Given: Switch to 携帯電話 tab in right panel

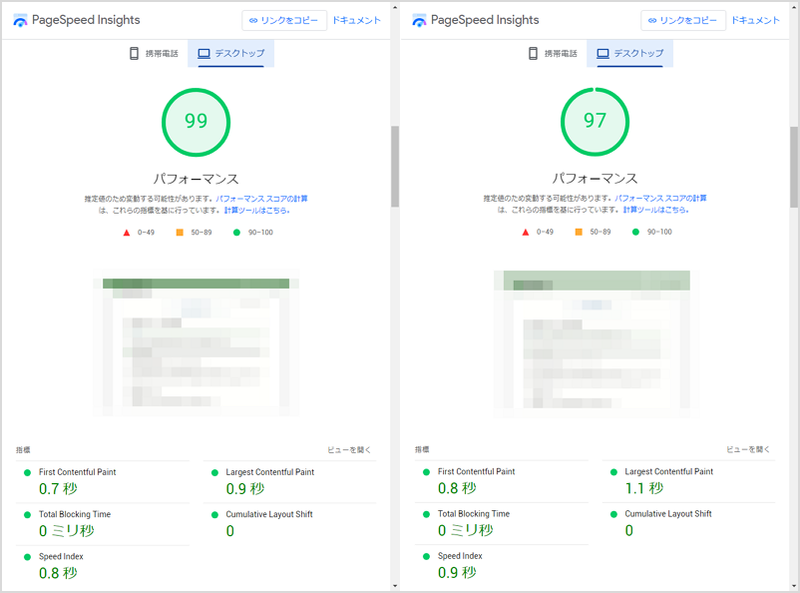Looking at the screenshot, I should coord(552,53).
